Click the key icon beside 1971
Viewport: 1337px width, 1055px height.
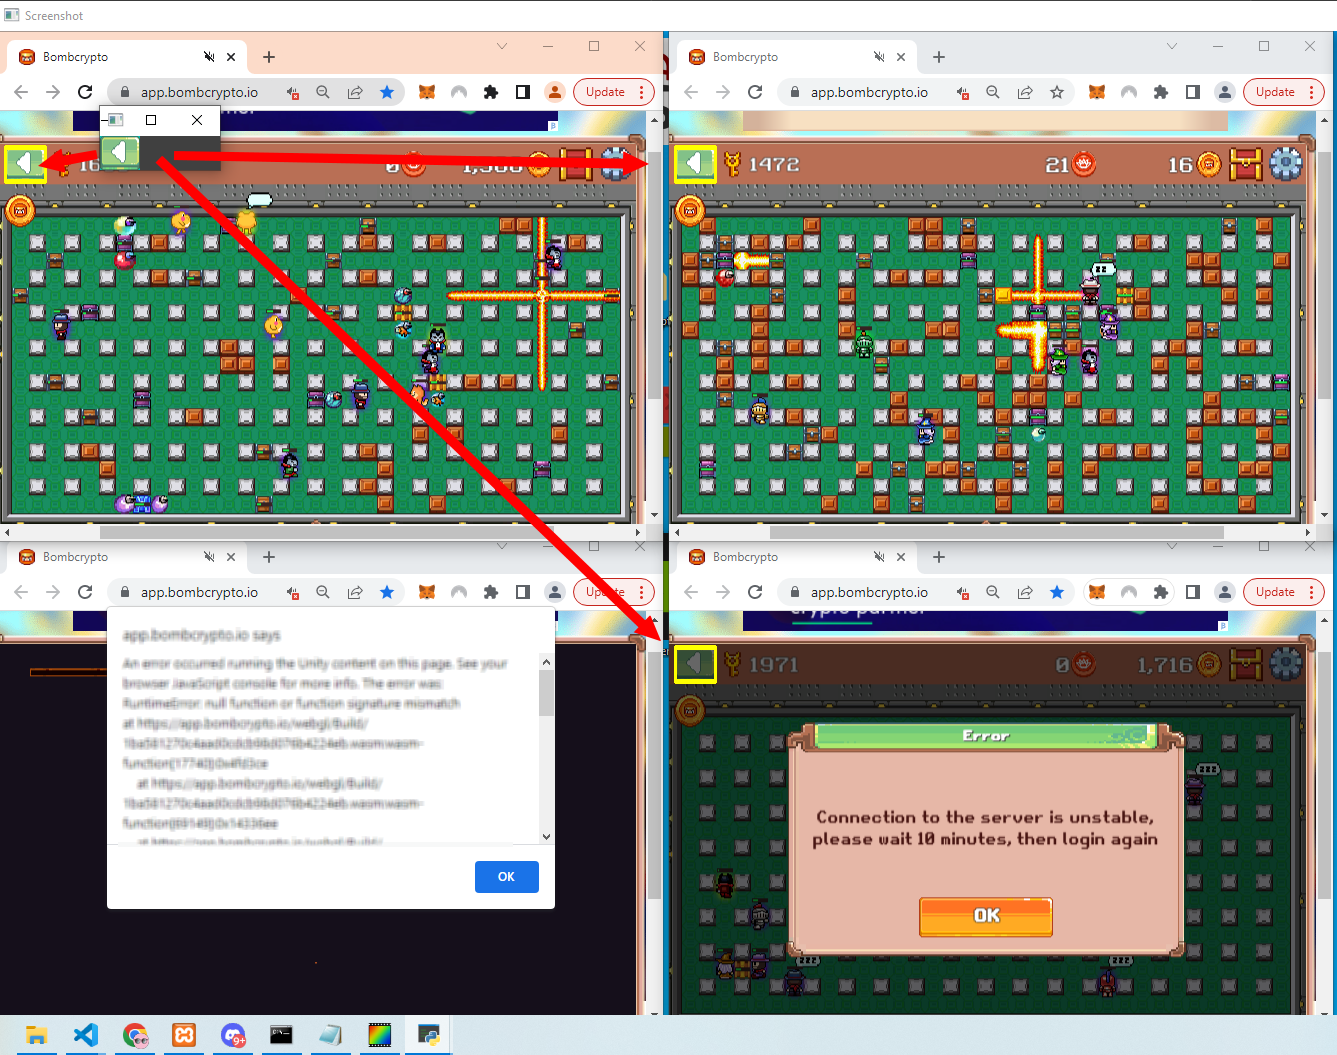(733, 664)
